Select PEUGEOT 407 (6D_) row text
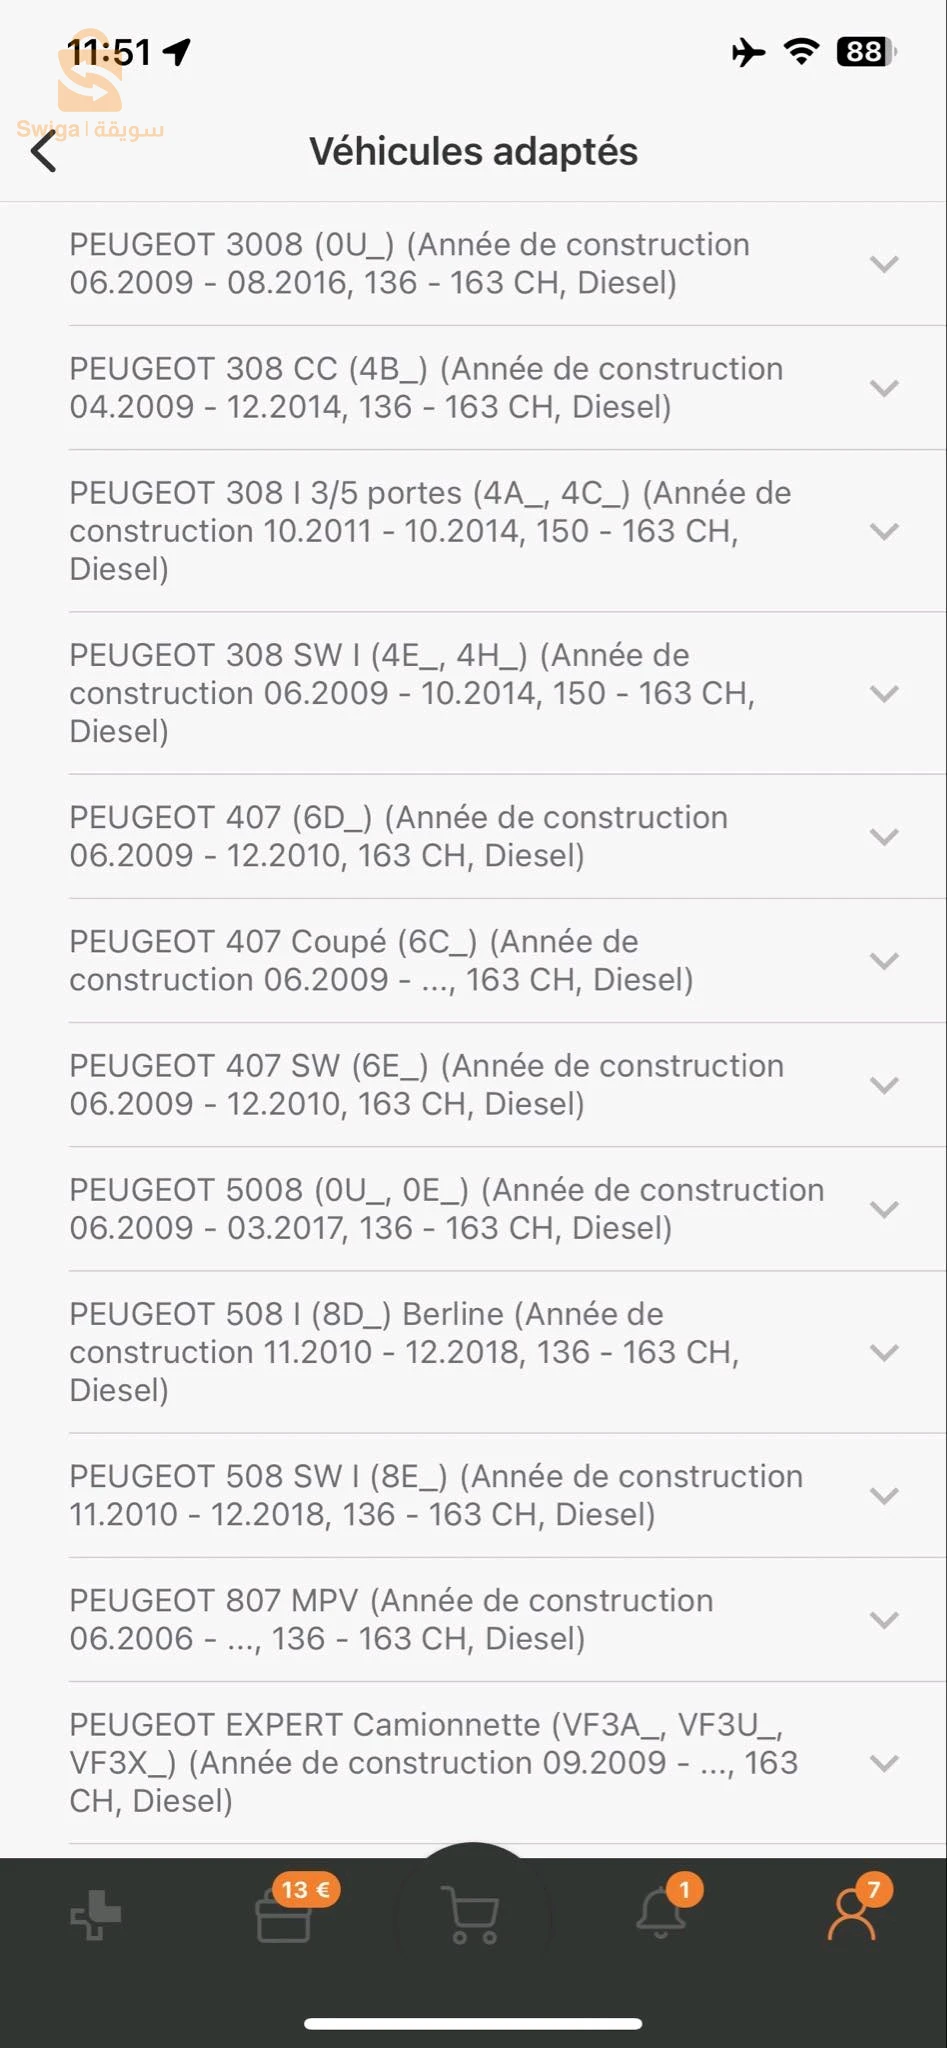 (x=398, y=836)
